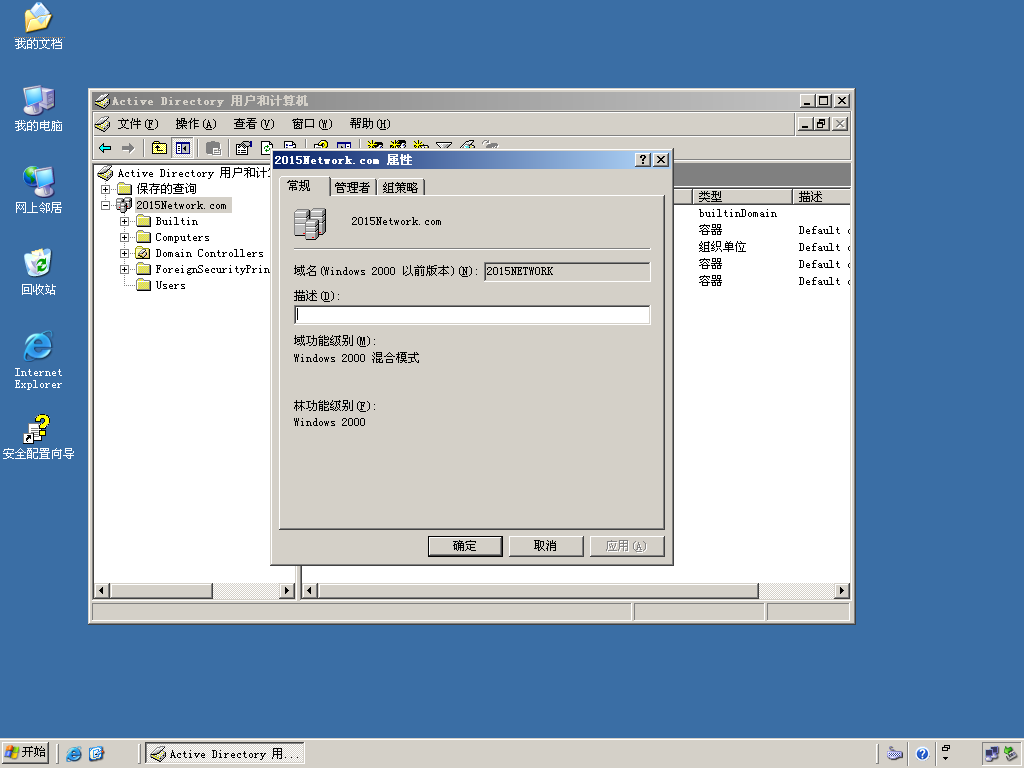
Task: Click the 应用(A) button
Action: point(626,546)
